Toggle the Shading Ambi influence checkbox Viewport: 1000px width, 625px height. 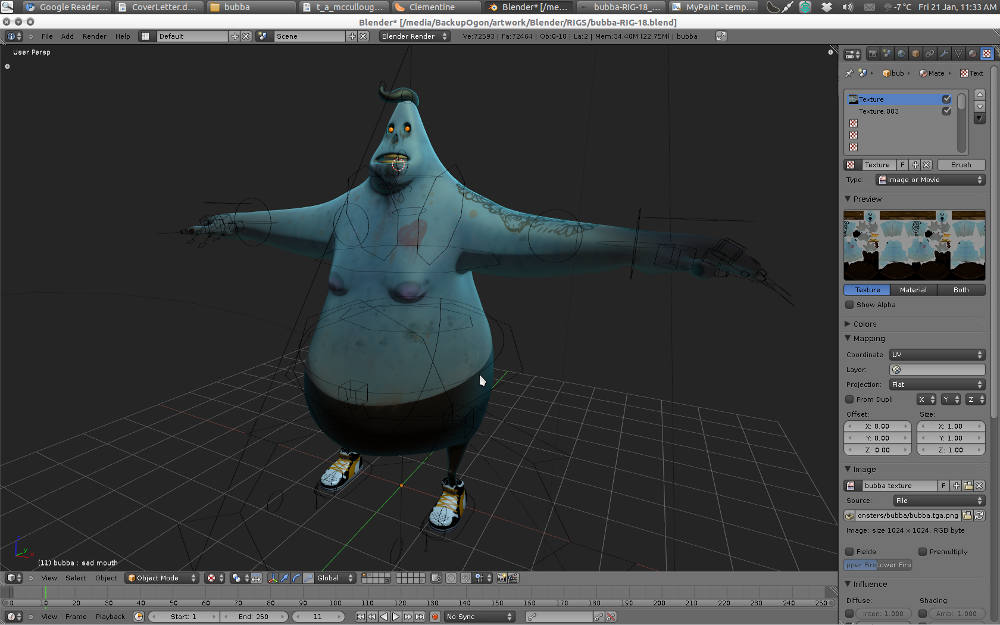(x=923, y=614)
